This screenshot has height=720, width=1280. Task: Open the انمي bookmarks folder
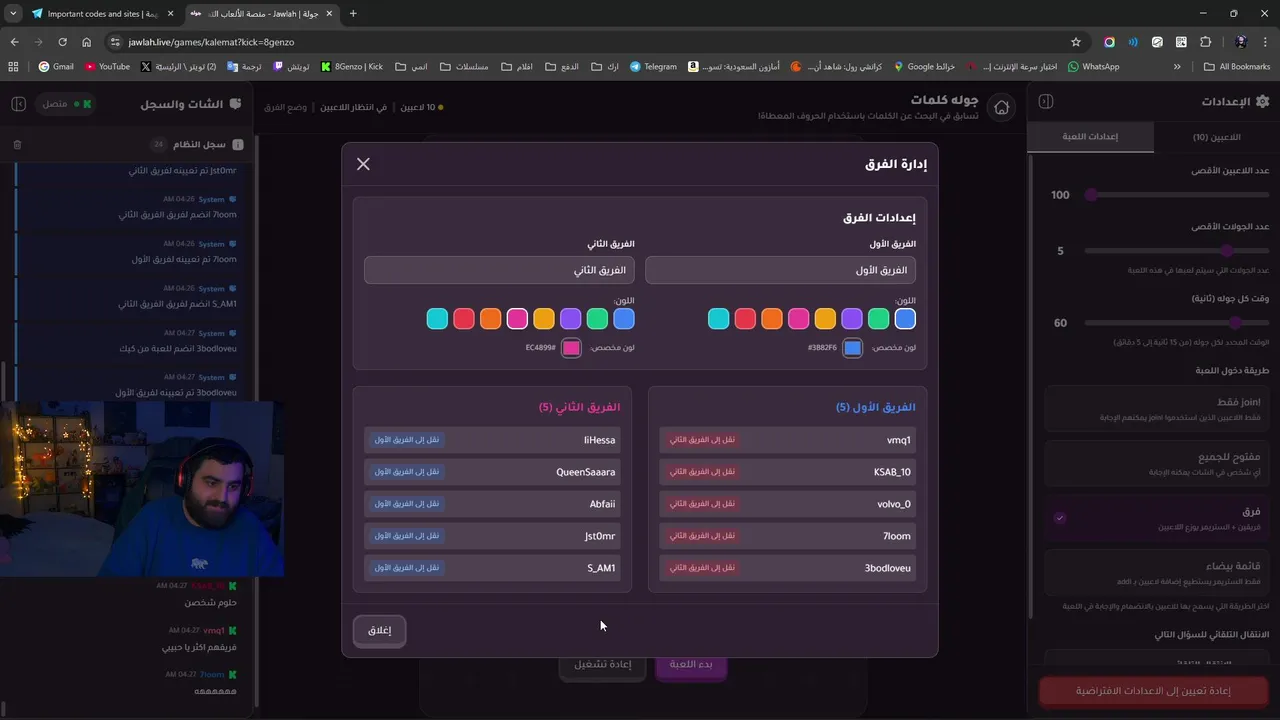point(411,67)
